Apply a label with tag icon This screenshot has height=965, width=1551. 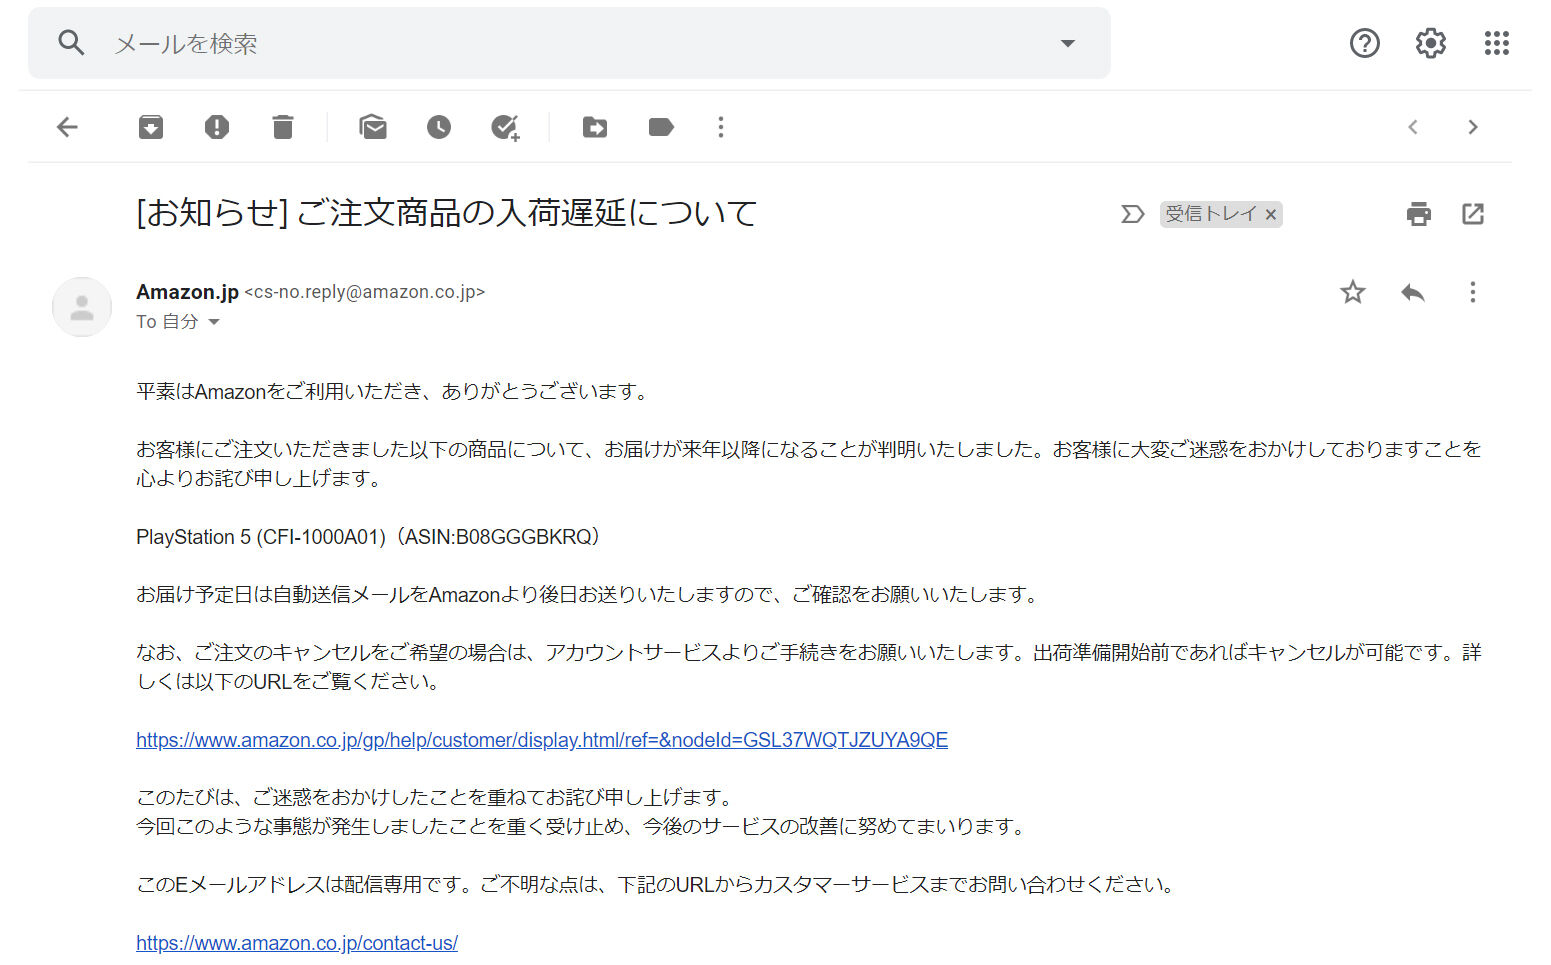tap(661, 127)
